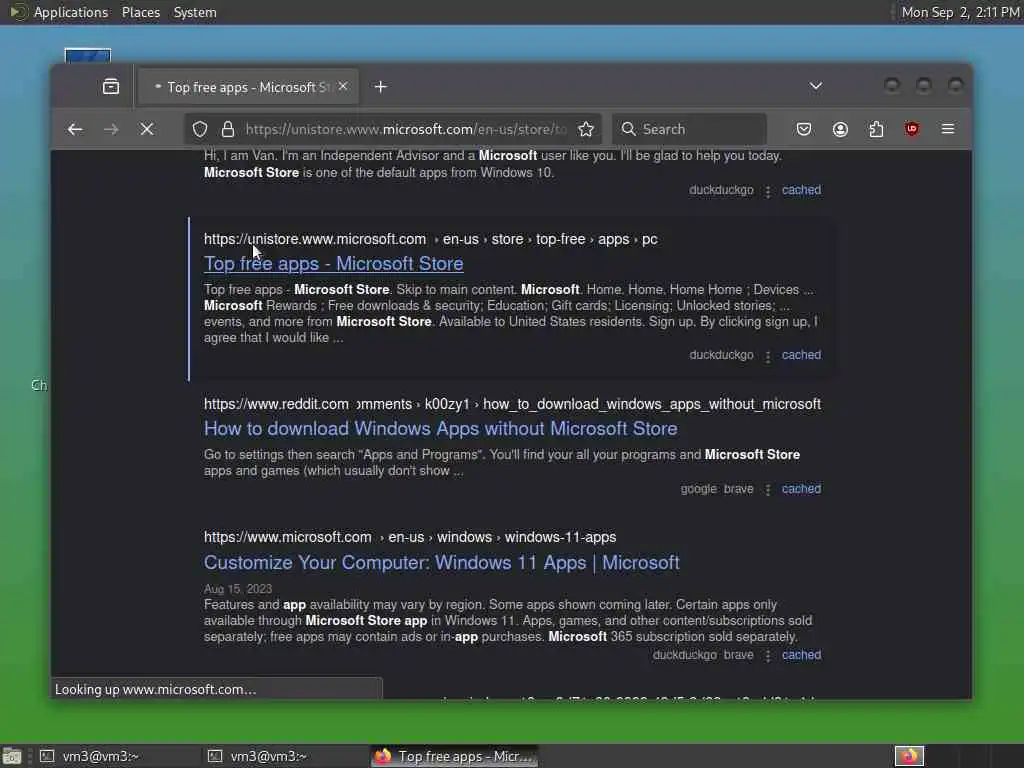
Task: Open the Save to Pocket icon
Action: 804,129
